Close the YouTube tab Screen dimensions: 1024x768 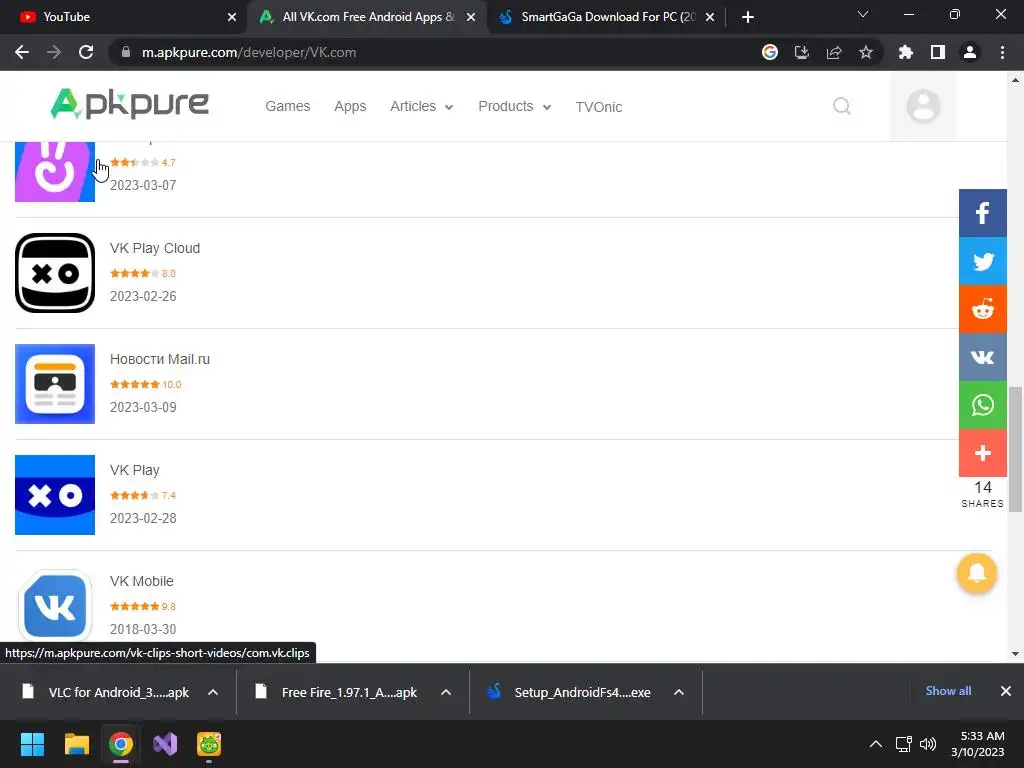pos(232,17)
